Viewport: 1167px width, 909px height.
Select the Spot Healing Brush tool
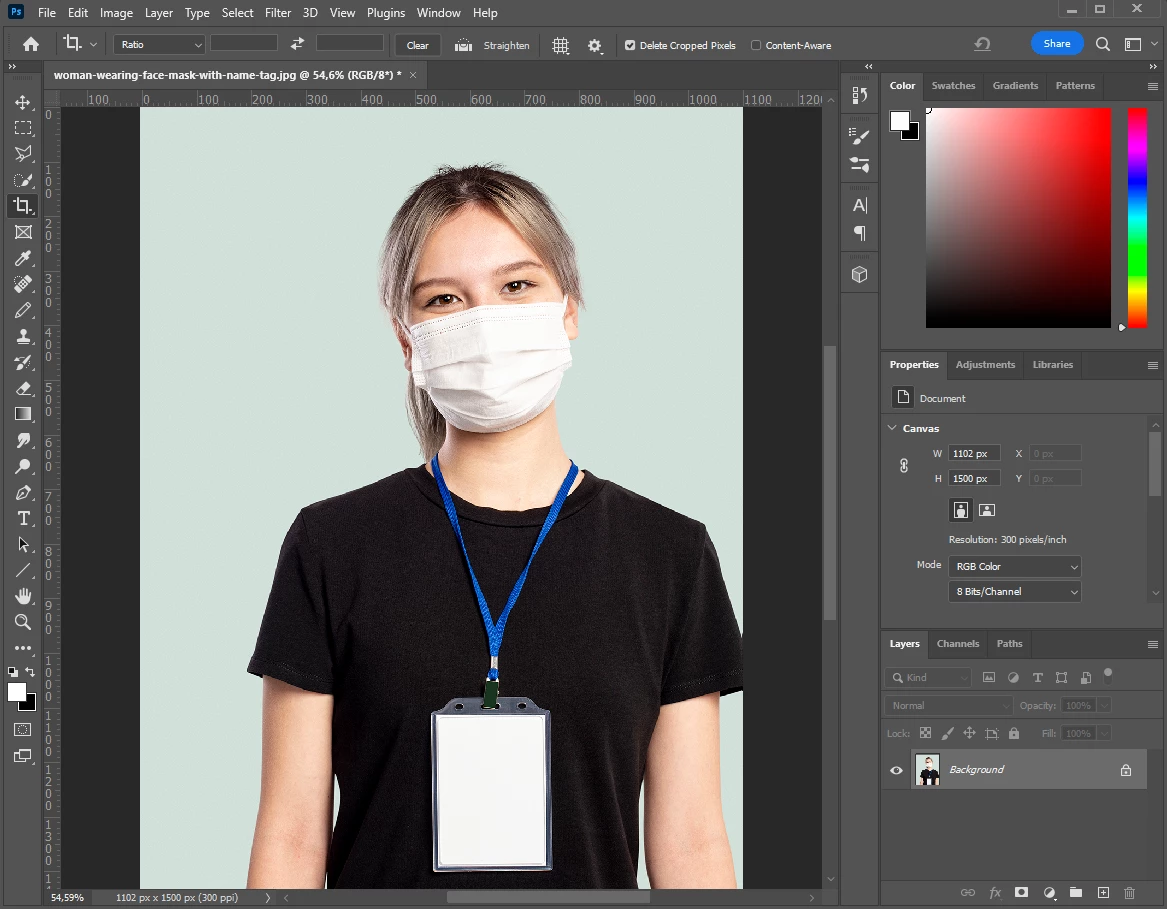click(23, 284)
